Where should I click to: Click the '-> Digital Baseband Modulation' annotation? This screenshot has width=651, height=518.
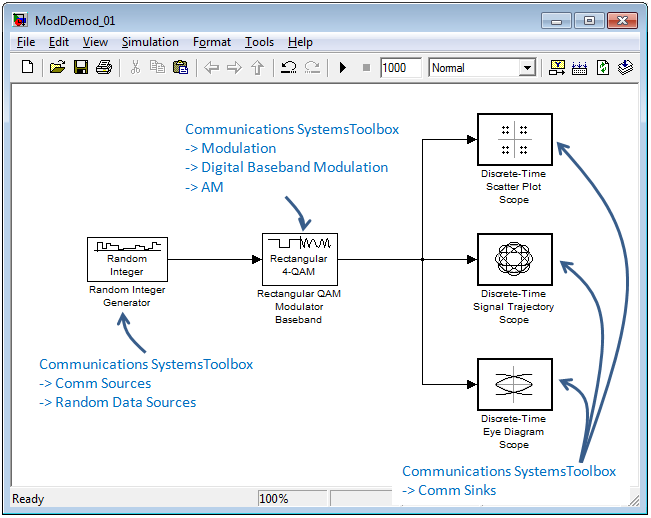tap(286, 167)
